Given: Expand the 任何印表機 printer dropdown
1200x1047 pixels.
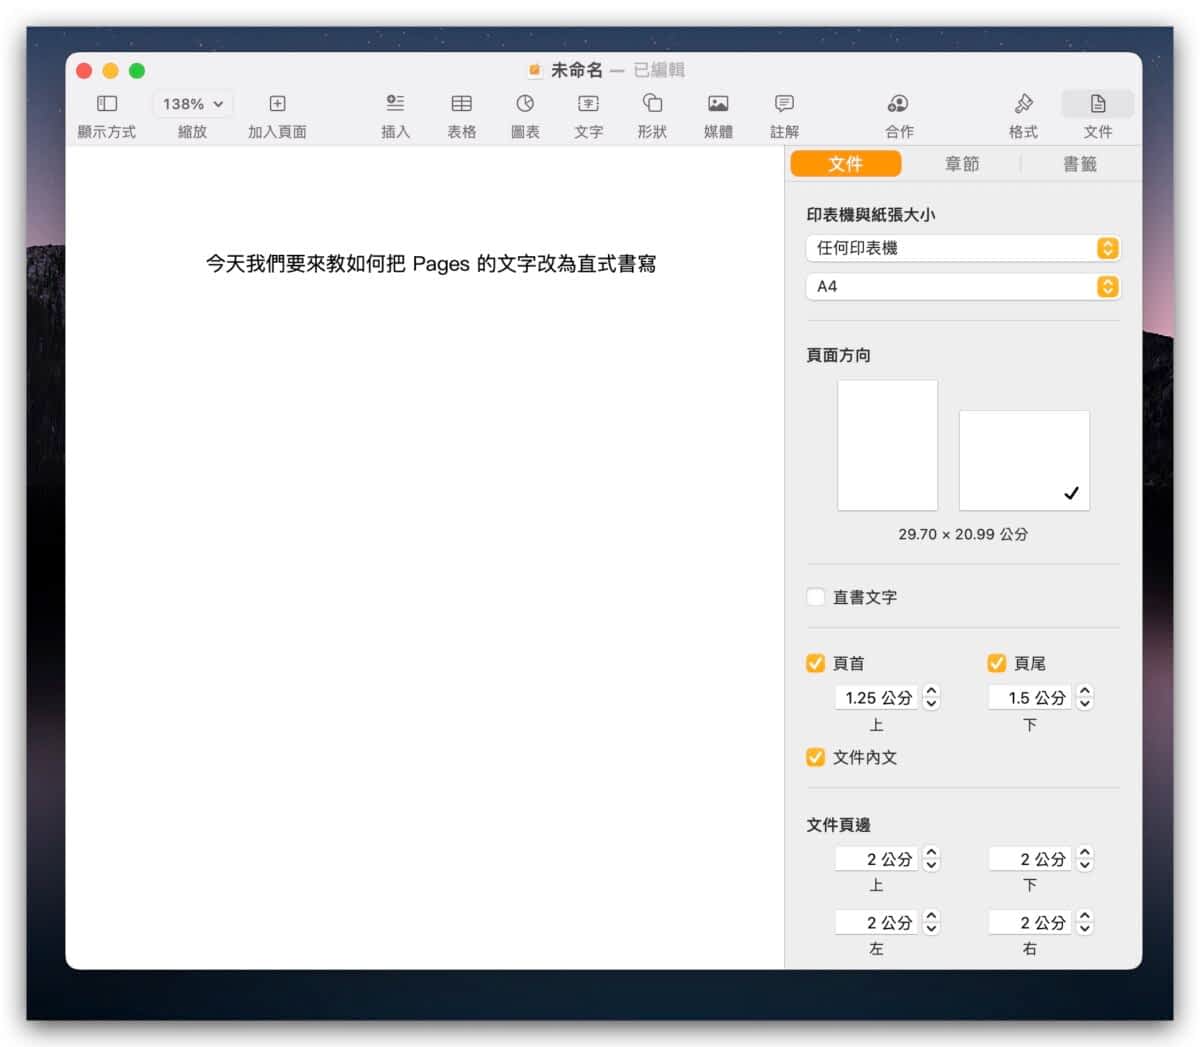Looking at the screenshot, I should point(962,248).
